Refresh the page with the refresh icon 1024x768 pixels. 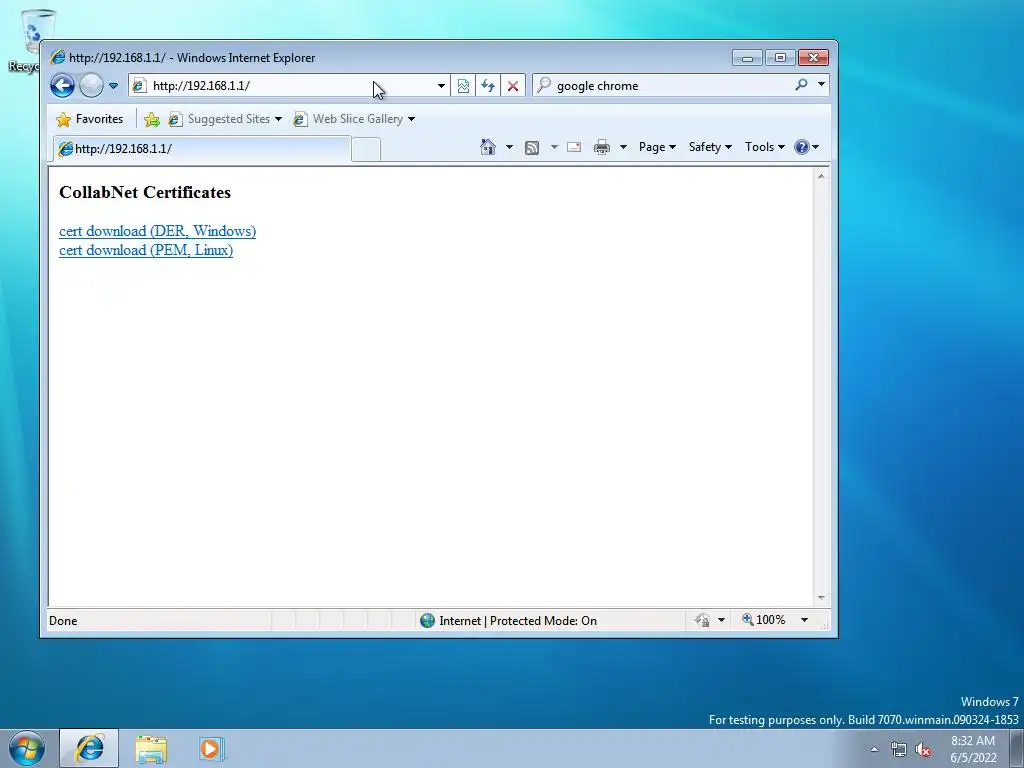488,86
